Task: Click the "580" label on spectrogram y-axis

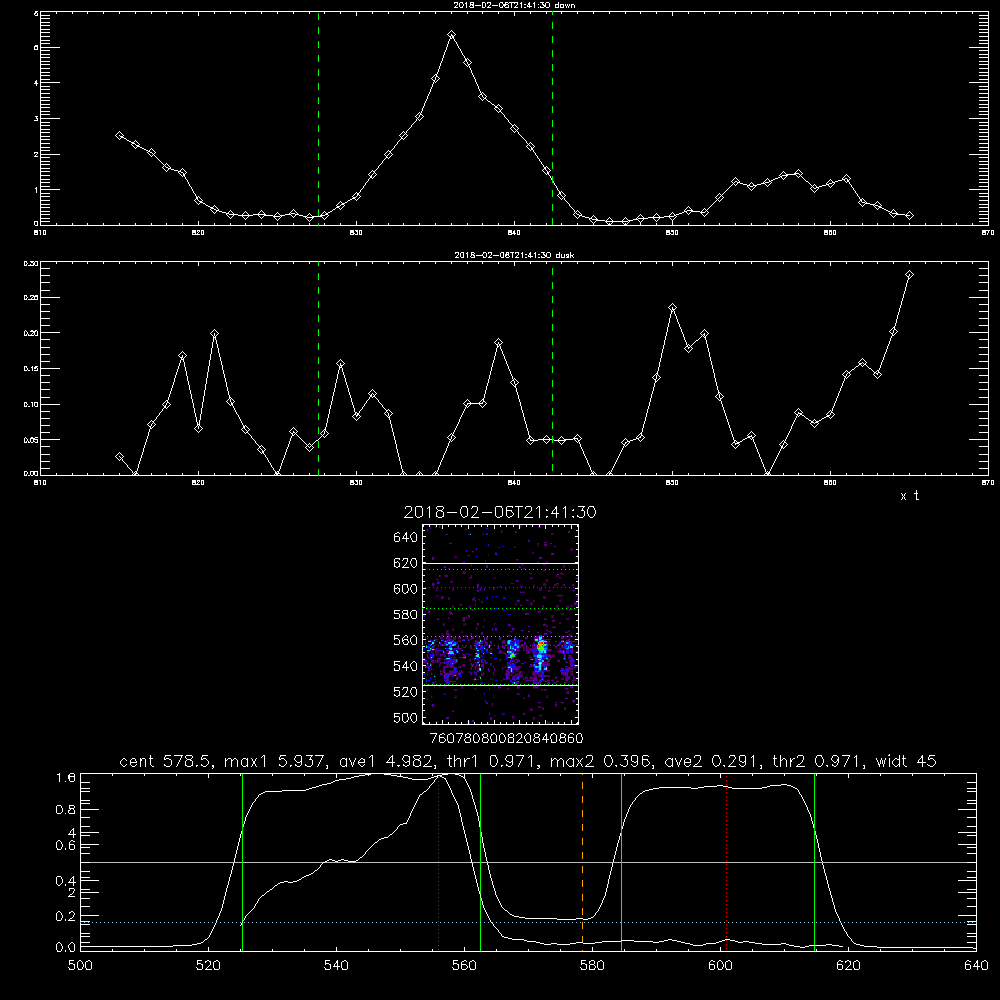Action: (405, 615)
